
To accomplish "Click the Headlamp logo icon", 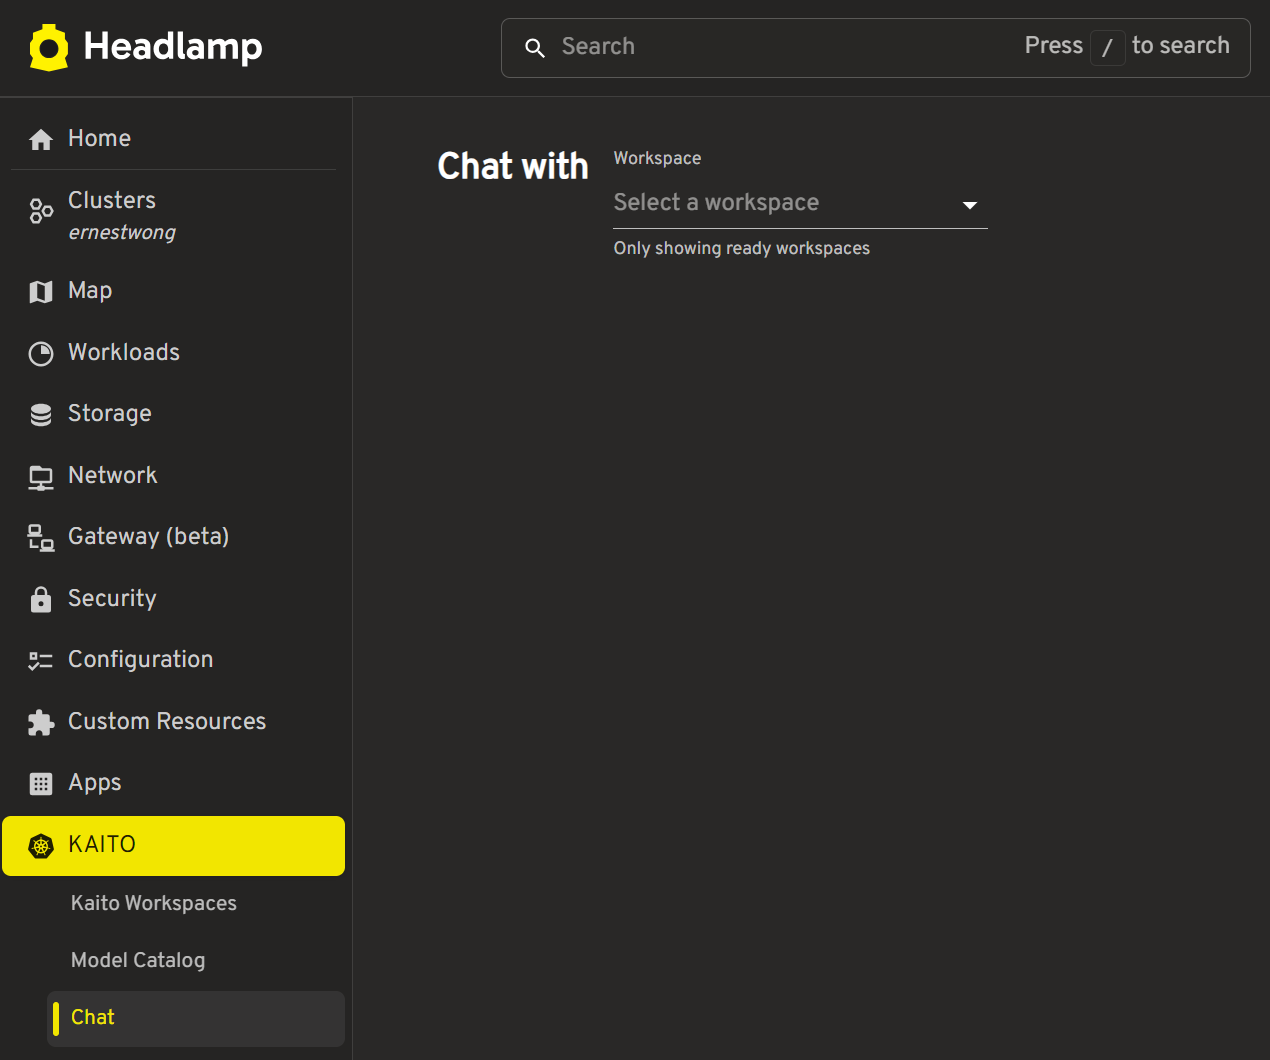I will coord(49,47).
